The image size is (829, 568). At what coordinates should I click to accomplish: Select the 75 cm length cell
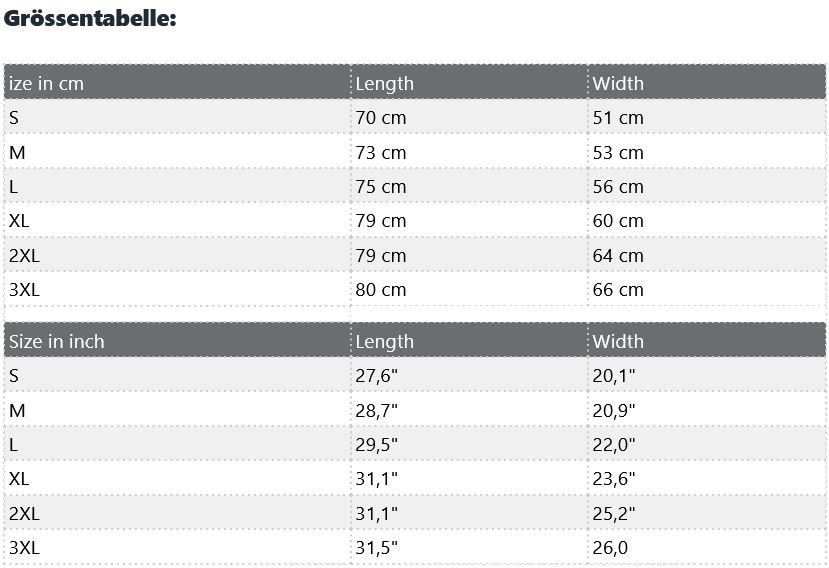pos(381,187)
